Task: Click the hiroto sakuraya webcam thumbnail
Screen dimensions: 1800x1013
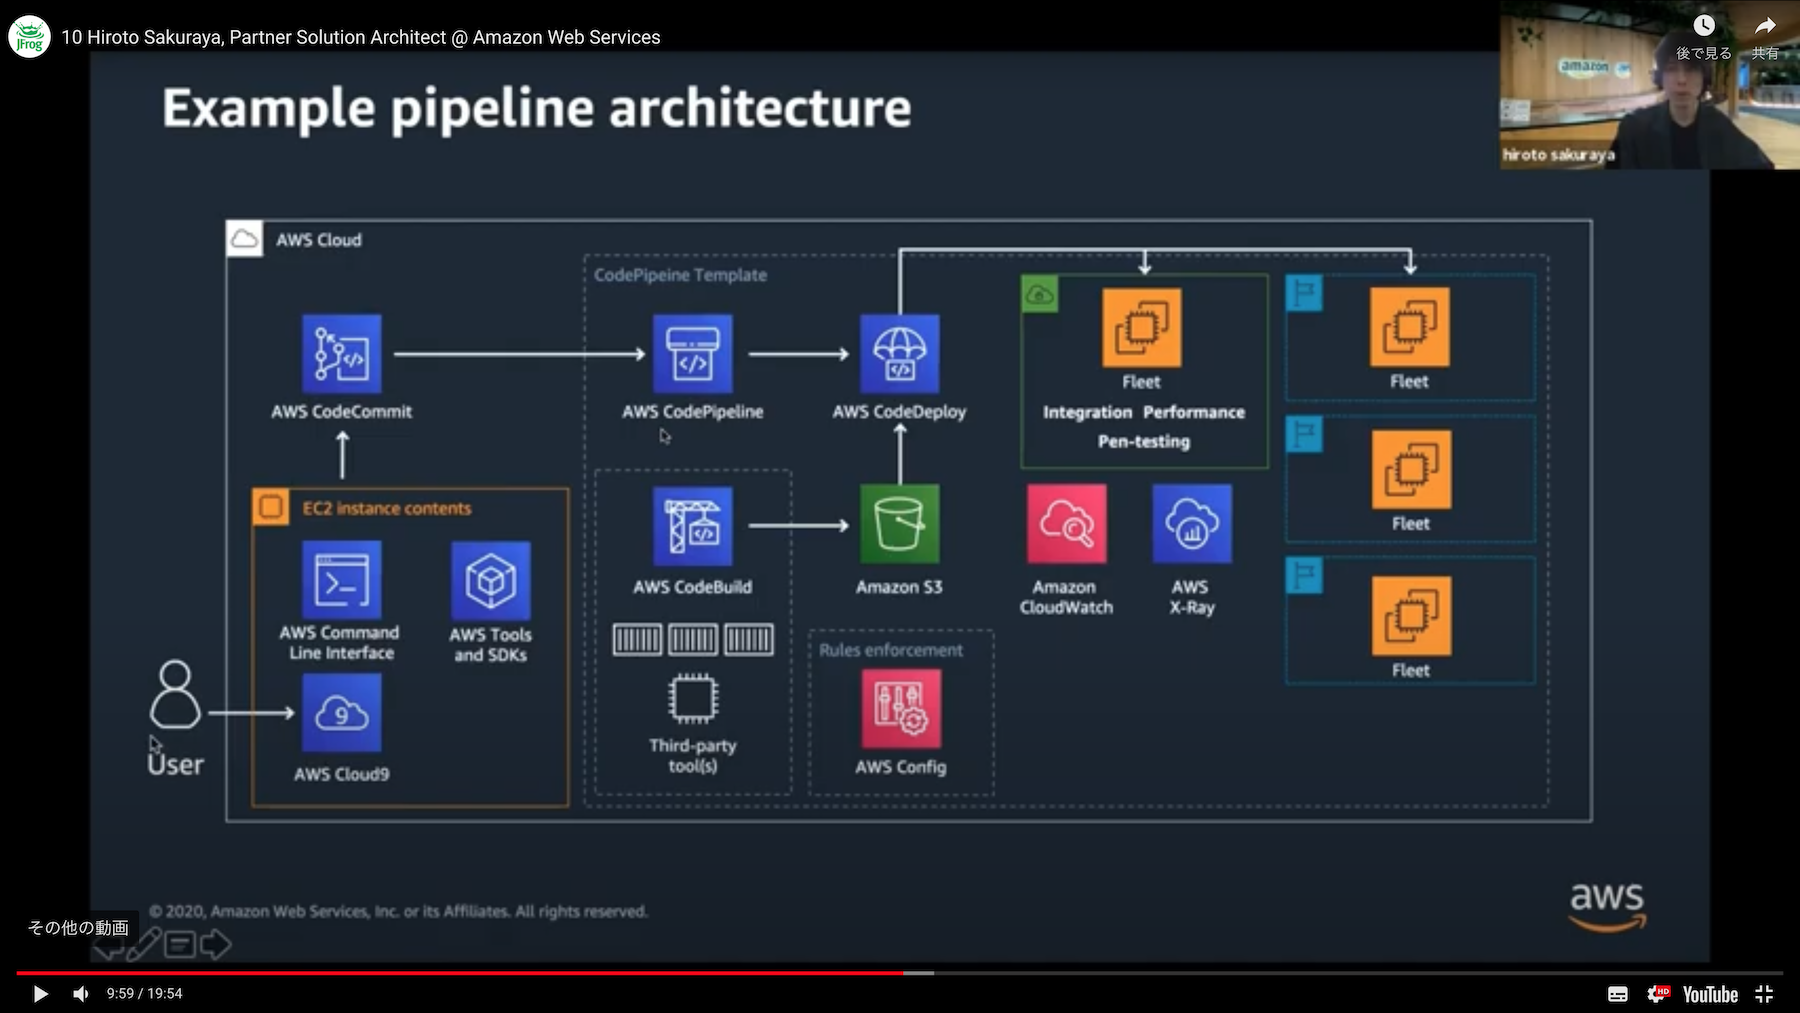Action: 1650,85
